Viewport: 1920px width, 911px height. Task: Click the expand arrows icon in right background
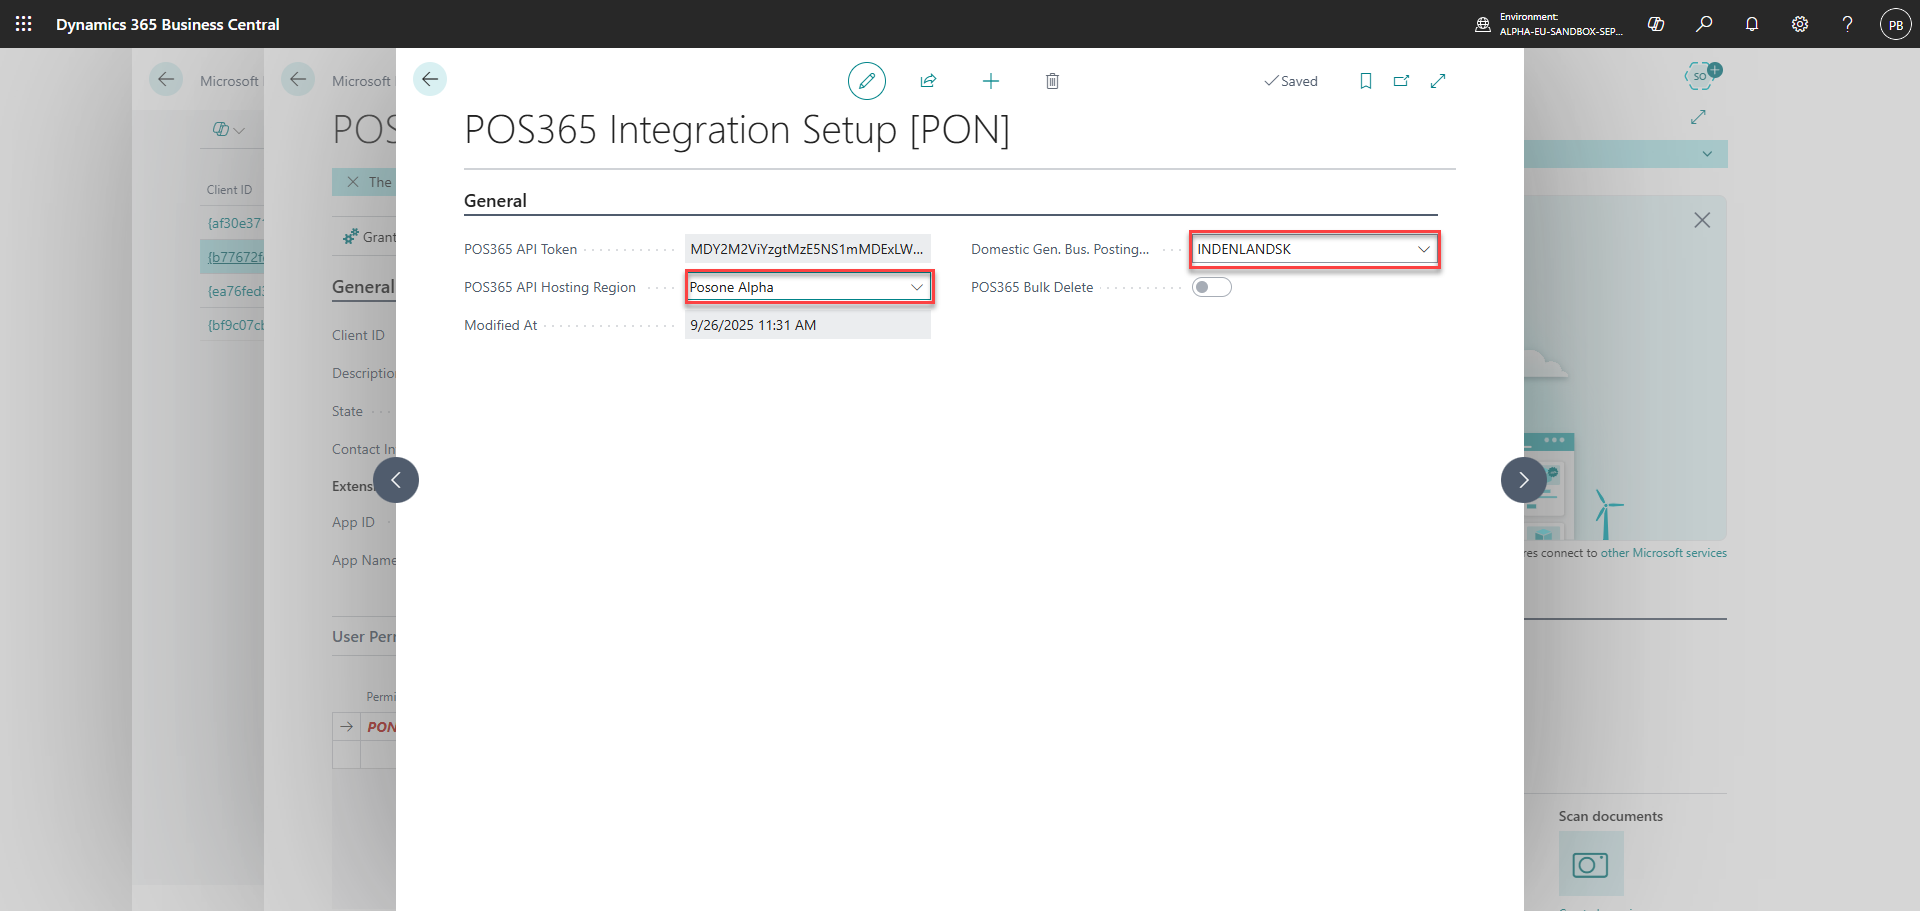[x=1698, y=117]
